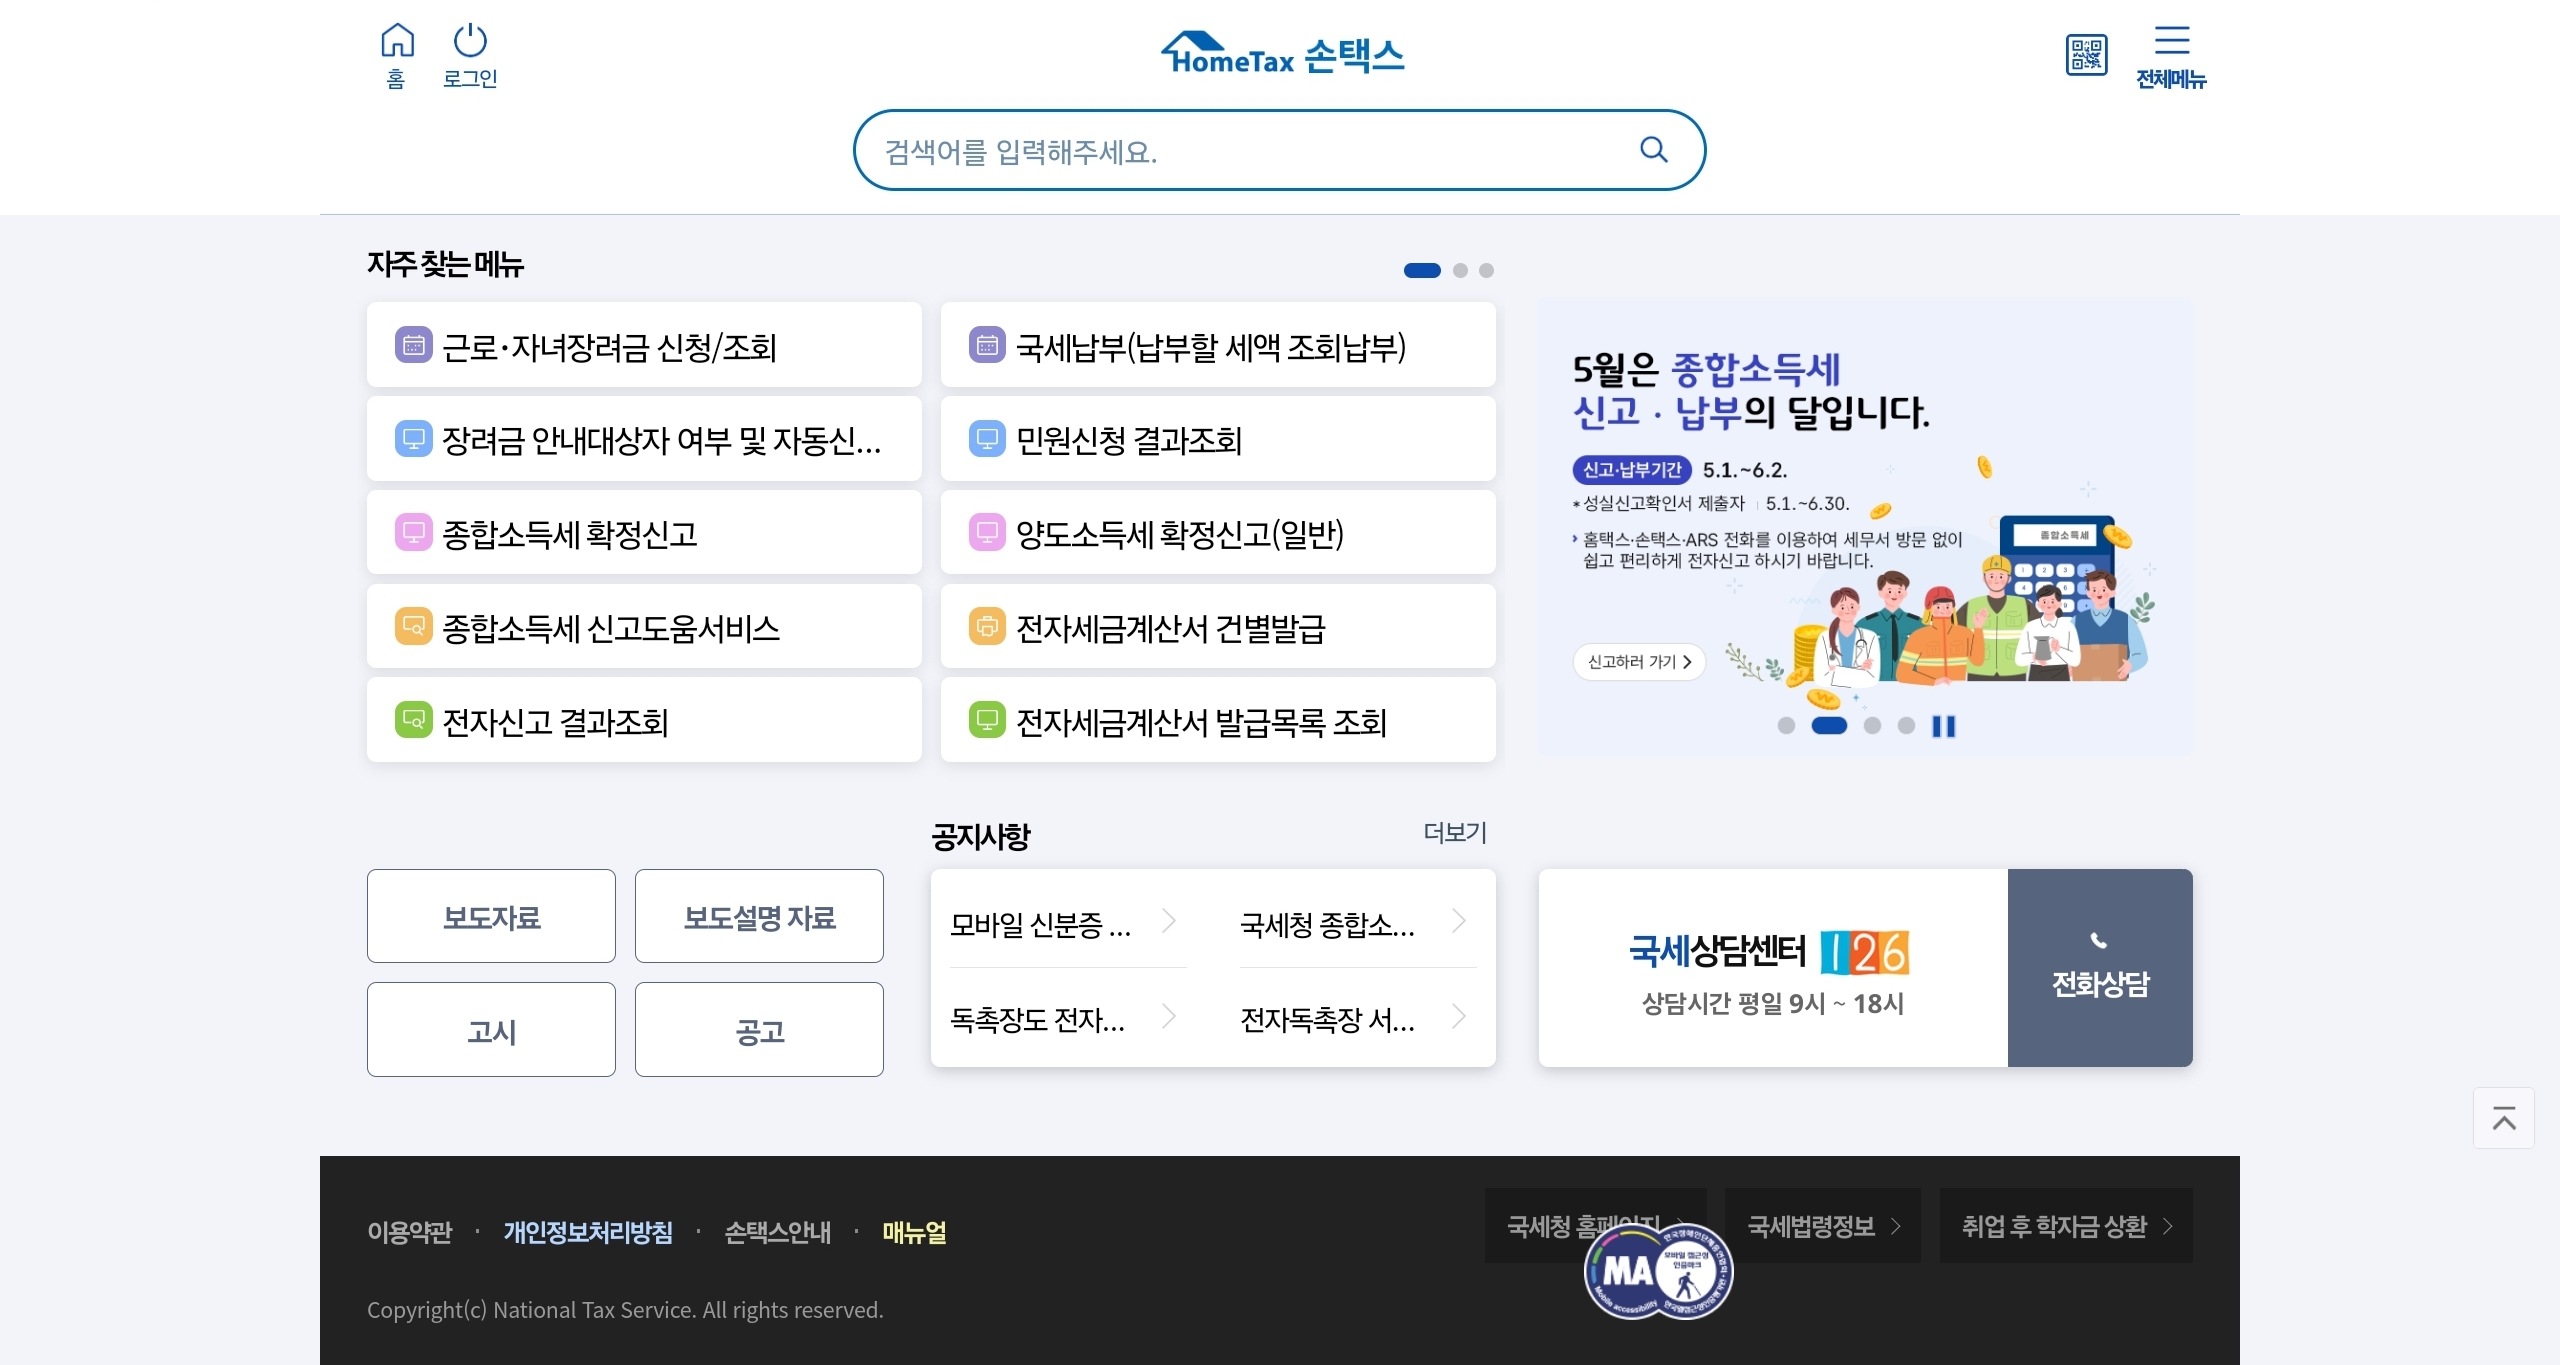Click the 전화상담 phone button

click(2099, 967)
